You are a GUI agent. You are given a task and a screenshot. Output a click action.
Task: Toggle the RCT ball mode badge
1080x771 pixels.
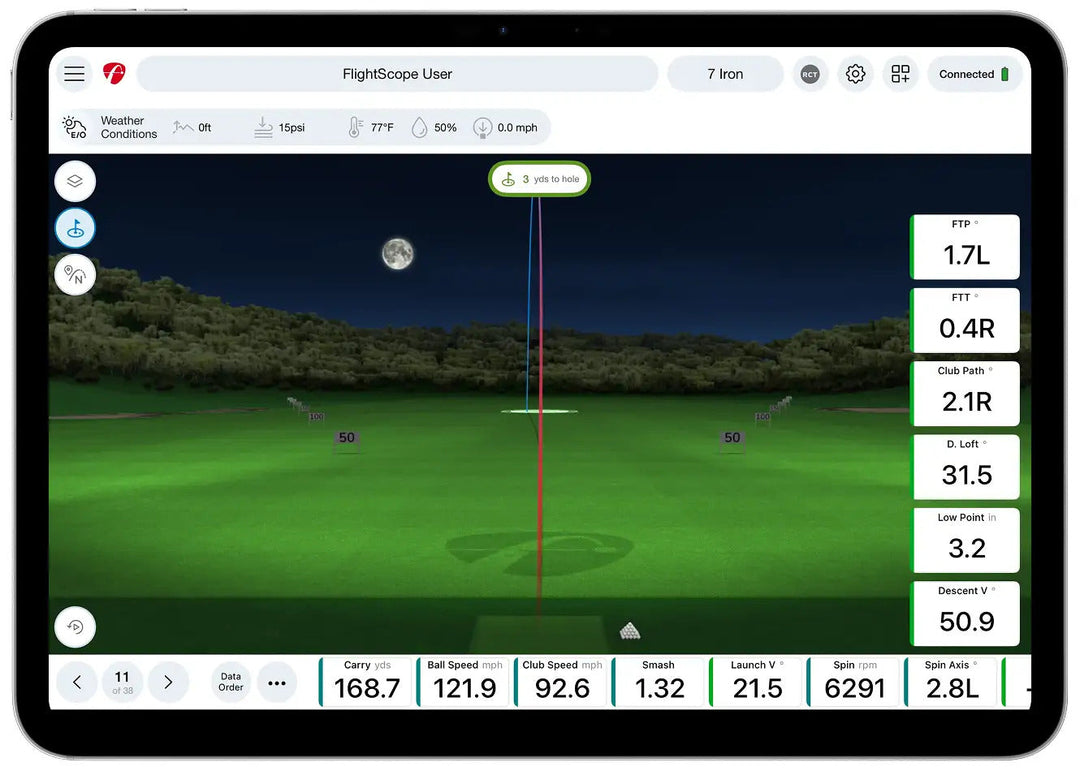click(810, 74)
